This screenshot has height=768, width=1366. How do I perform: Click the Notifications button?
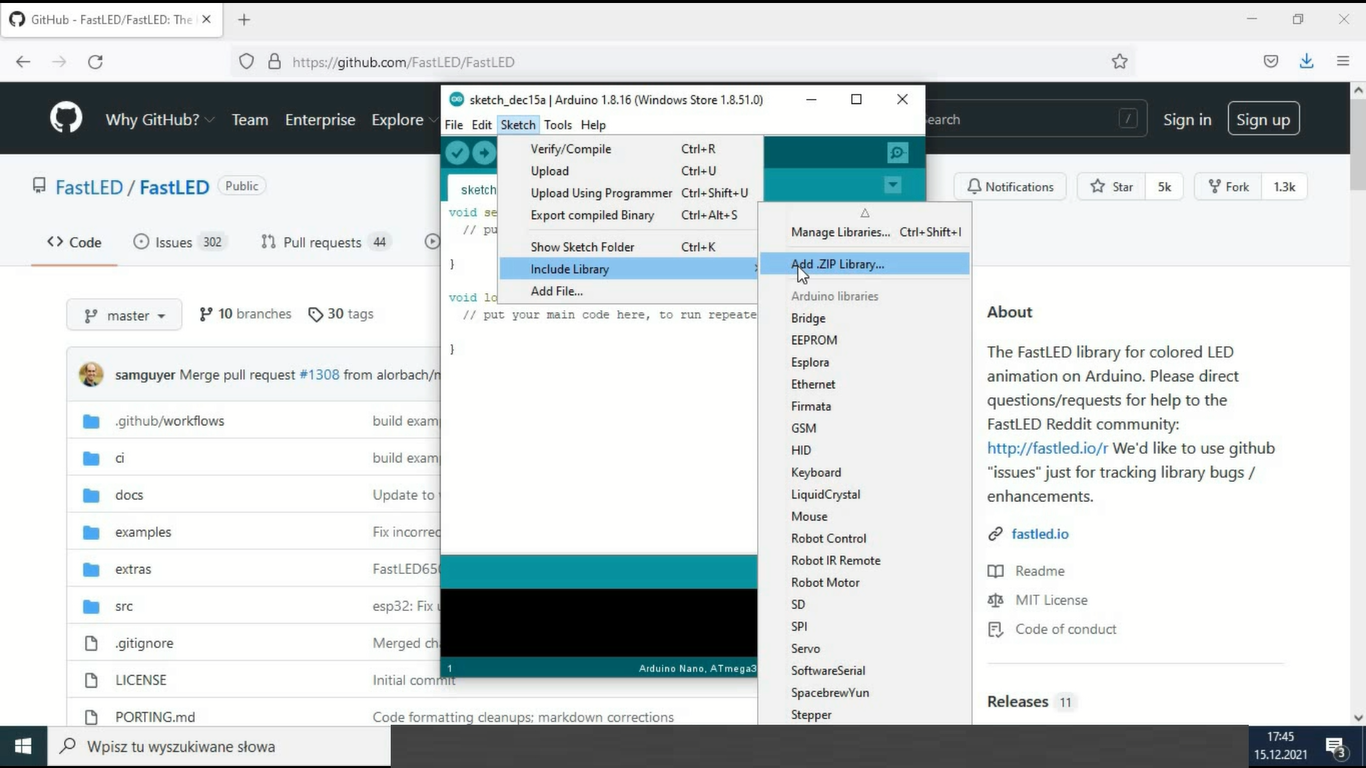tap(1010, 187)
